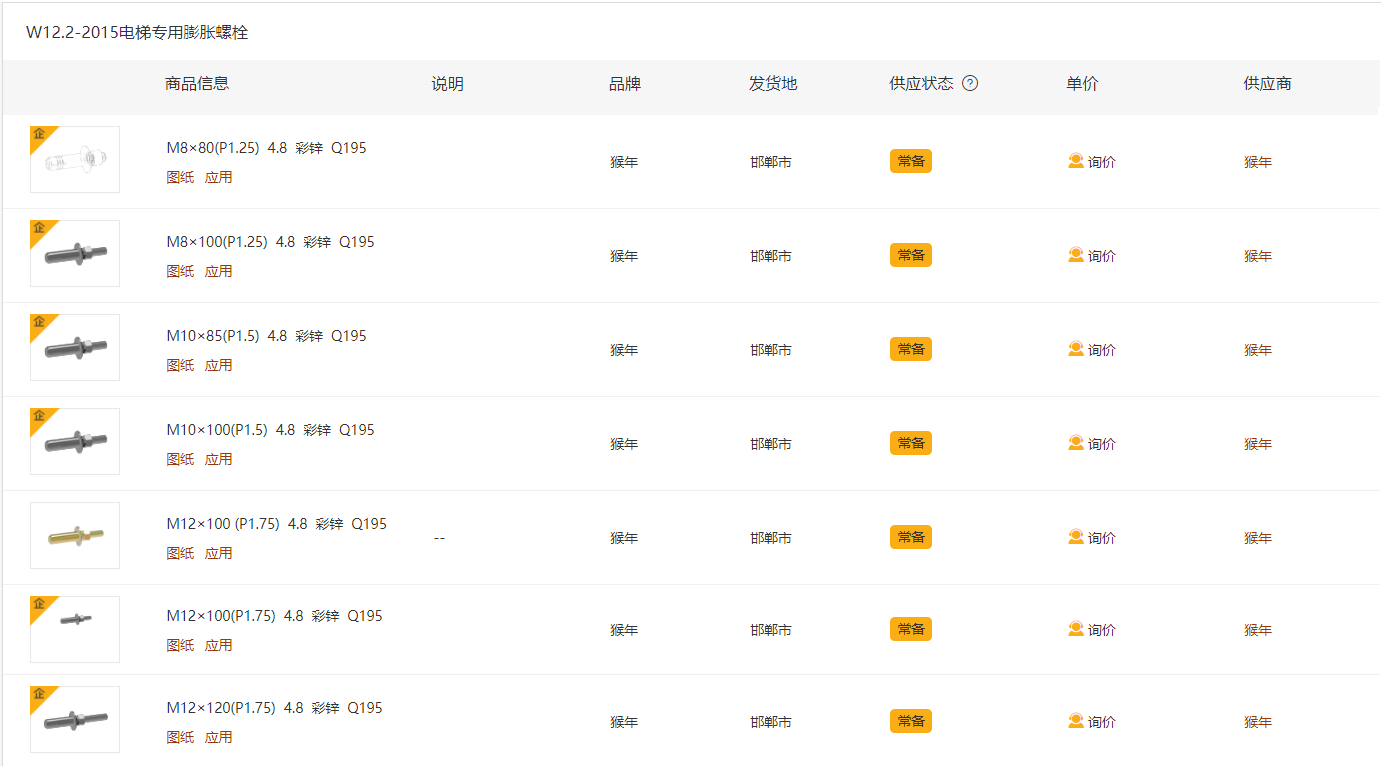Click the inquiry icon for M10×85 row
Viewport: 1381px width, 766px height.
(1076, 349)
